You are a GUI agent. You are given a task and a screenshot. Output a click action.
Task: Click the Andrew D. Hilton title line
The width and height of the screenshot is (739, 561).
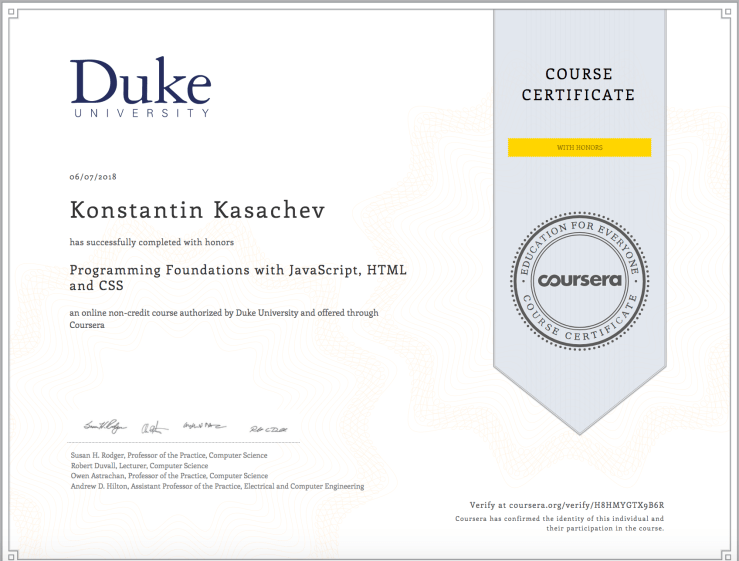pyautogui.click(x=217, y=487)
